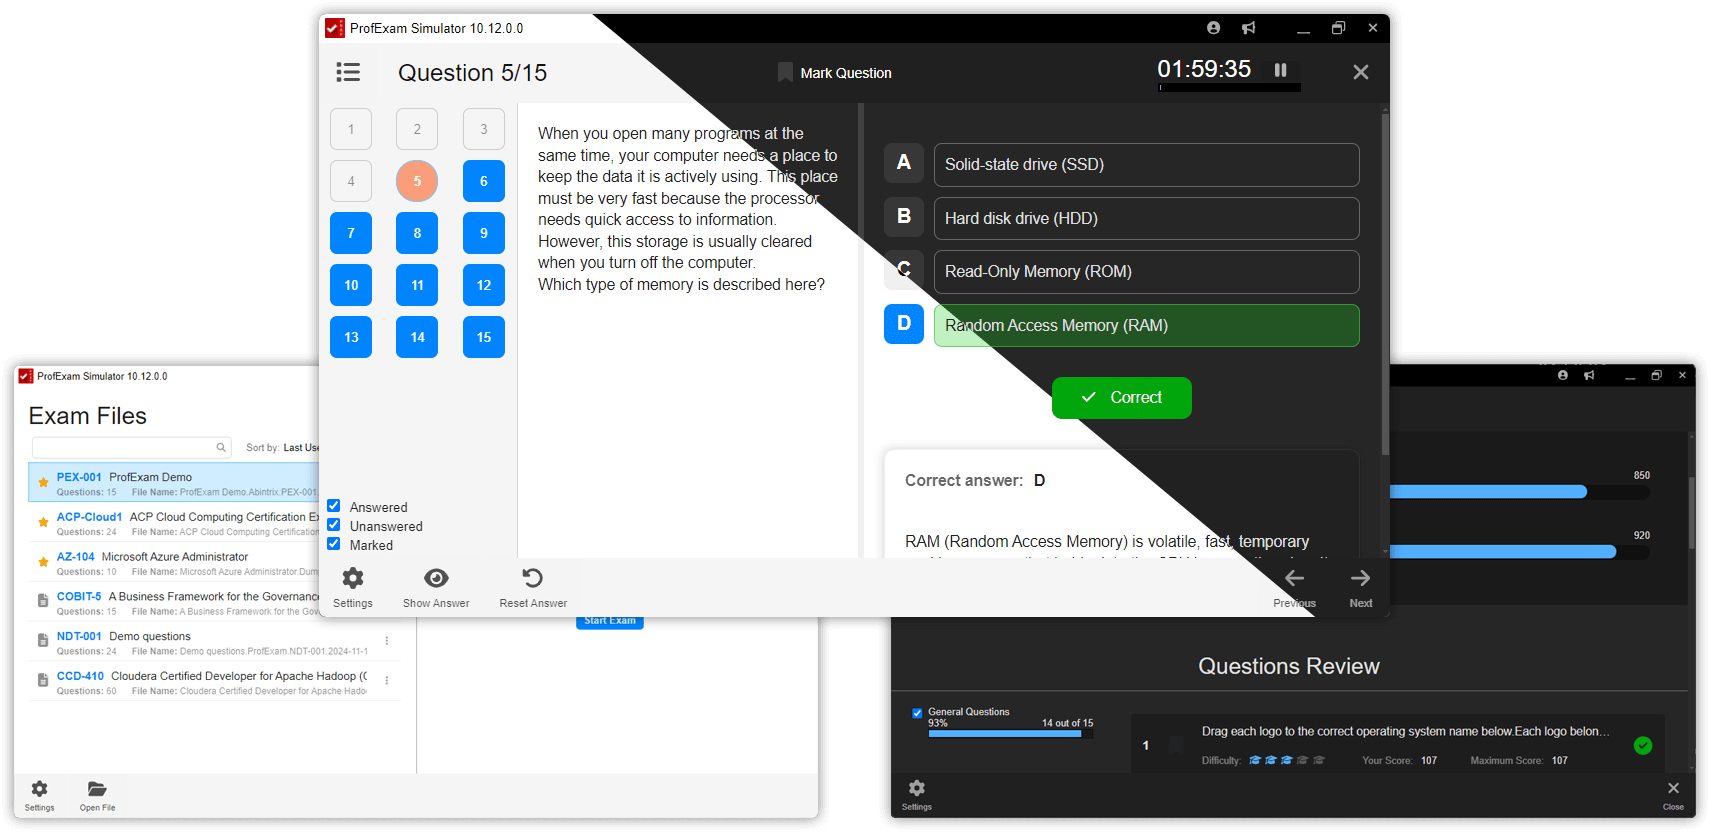Select the NDT-001 Demo questions file
Viewport: 1710px width, 832px height.
(x=214, y=642)
